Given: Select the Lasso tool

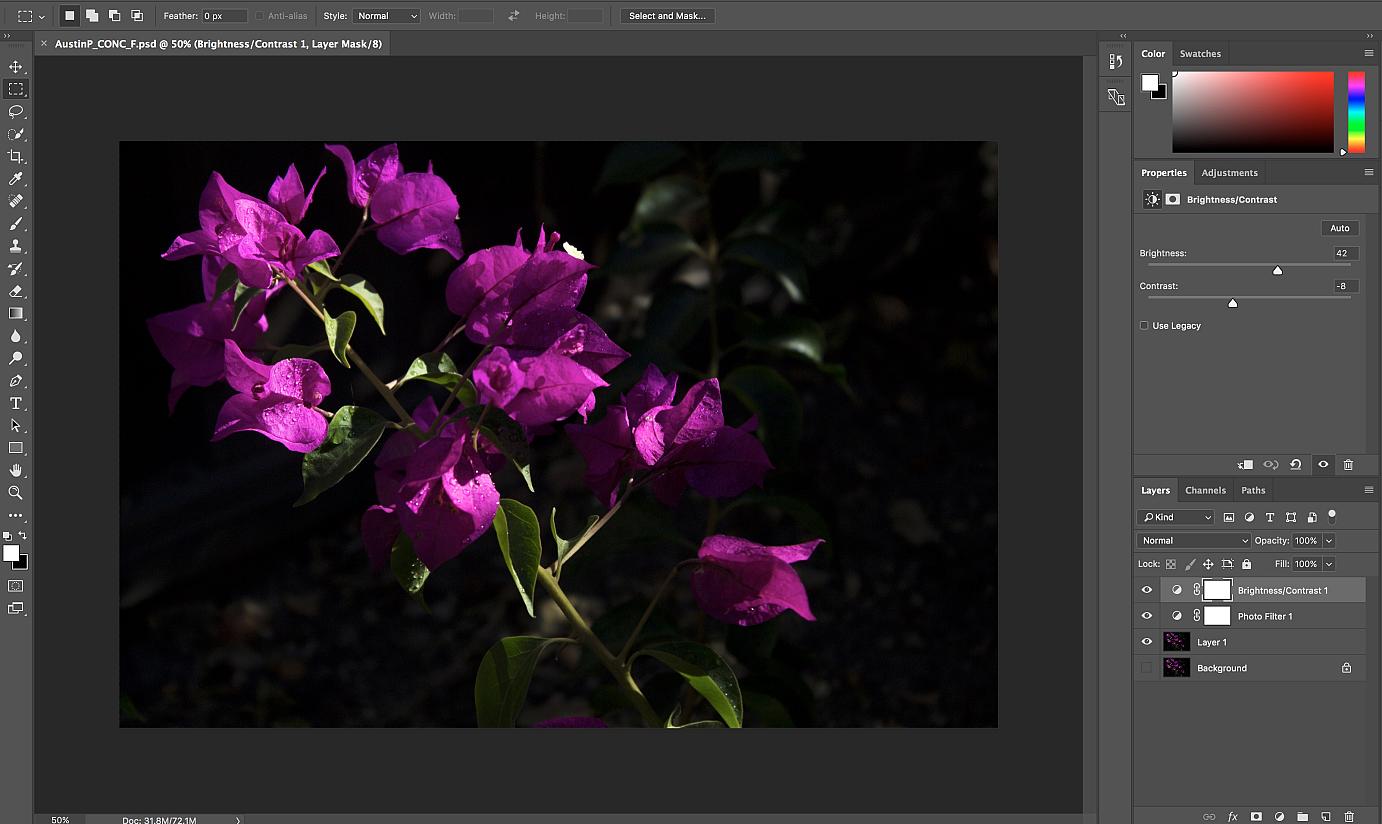Looking at the screenshot, I should pos(16,112).
